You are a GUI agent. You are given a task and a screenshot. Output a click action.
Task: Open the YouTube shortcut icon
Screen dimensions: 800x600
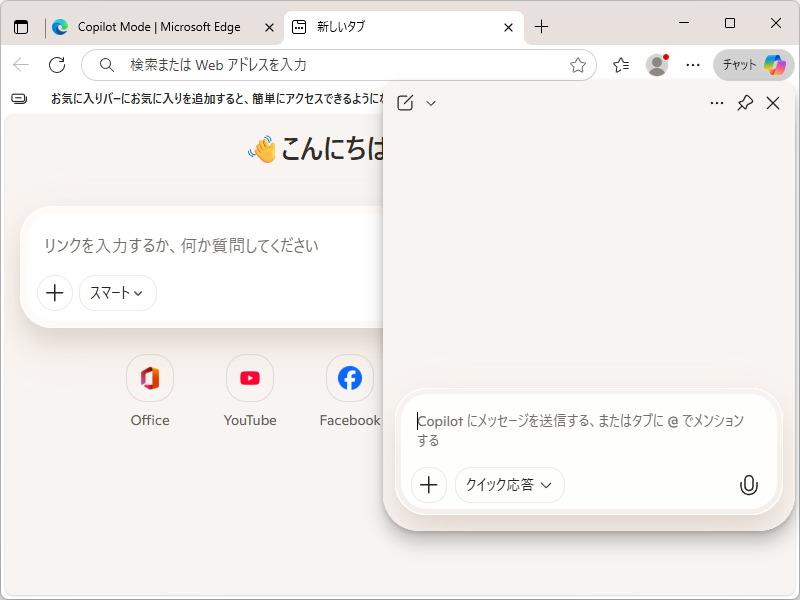pos(249,378)
